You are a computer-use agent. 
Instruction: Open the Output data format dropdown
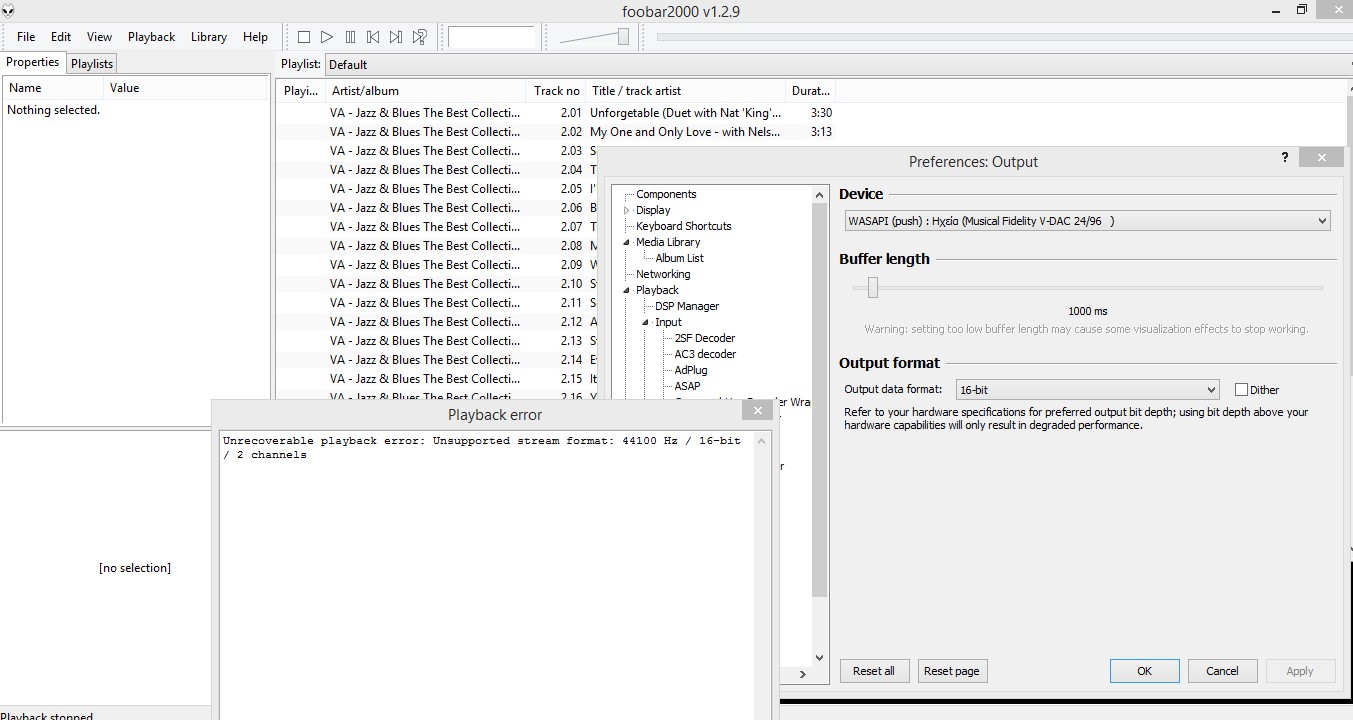click(1087, 390)
